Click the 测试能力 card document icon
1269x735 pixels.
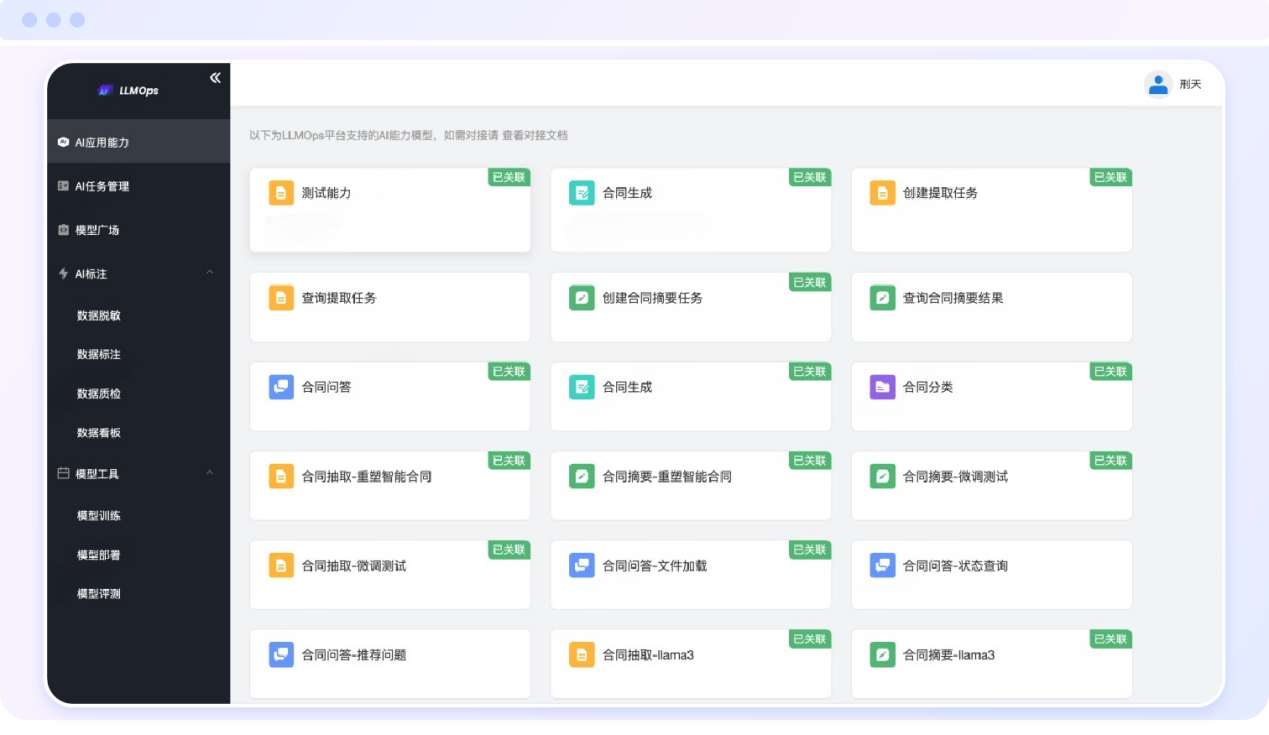click(281, 193)
